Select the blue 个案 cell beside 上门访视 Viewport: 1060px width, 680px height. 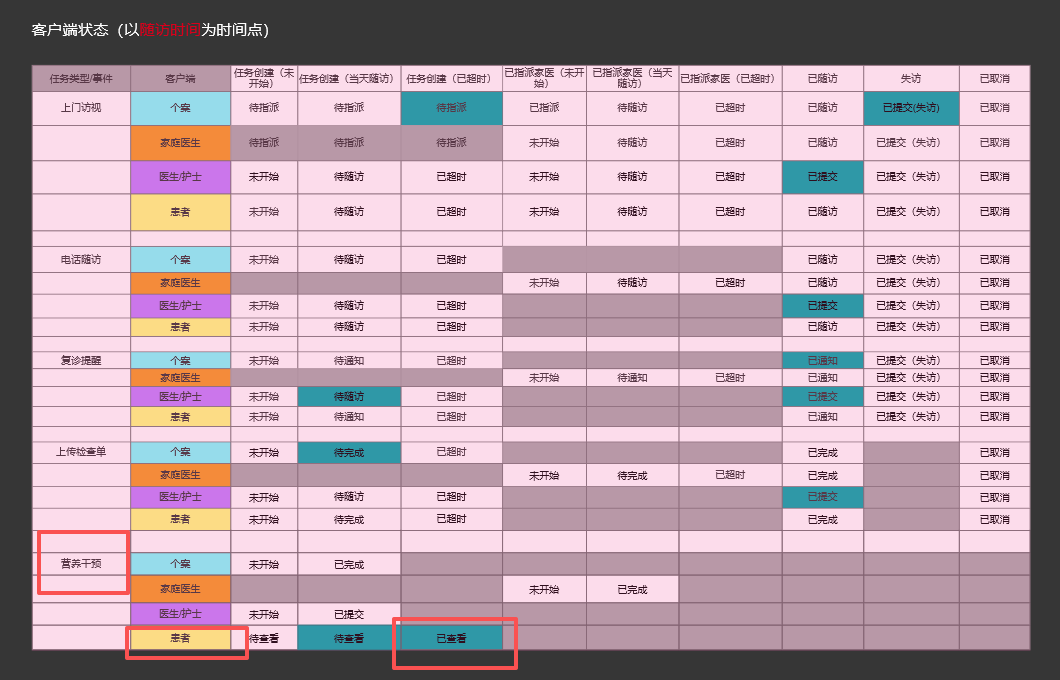coord(180,108)
